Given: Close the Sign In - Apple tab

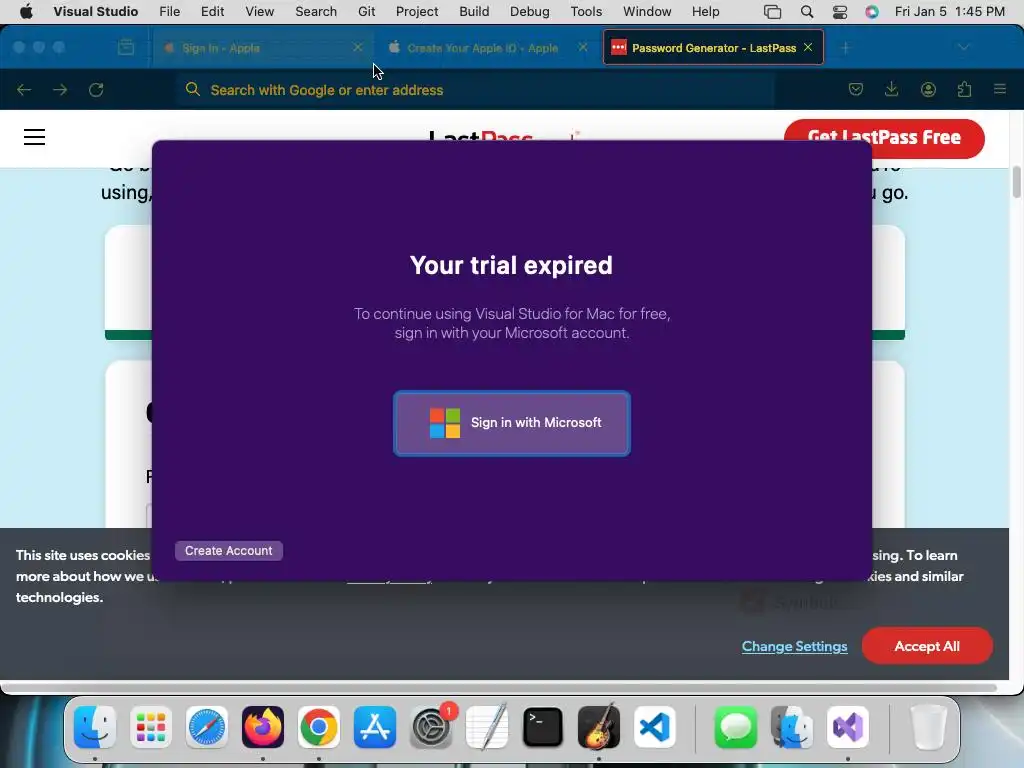Looking at the screenshot, I should coord(357,48).
